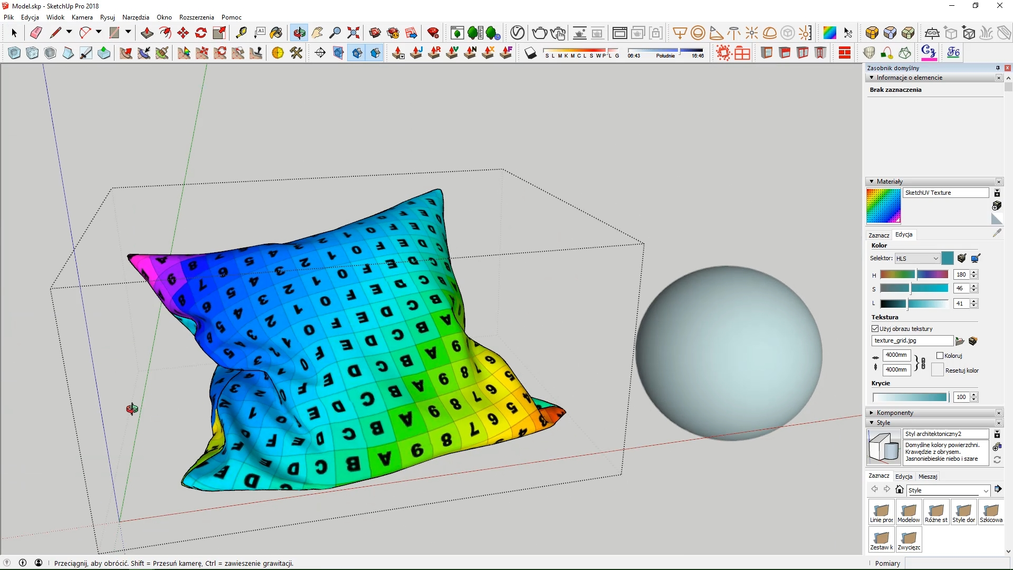This screenshot has width=1013, height=570.
Task: Add a V-Ray dome light
Action: [769, 32]
